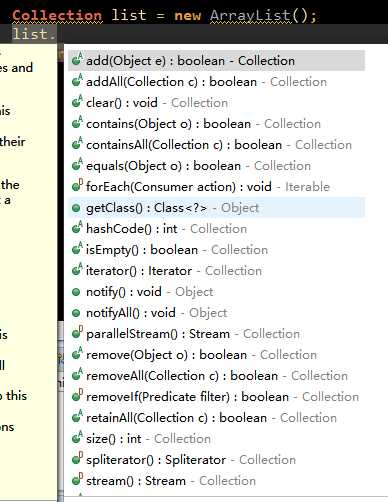Viewport: 388px width, 502px height.
Task: Pick iterator() : Iterator entry
Action: (x=216, y=271)
